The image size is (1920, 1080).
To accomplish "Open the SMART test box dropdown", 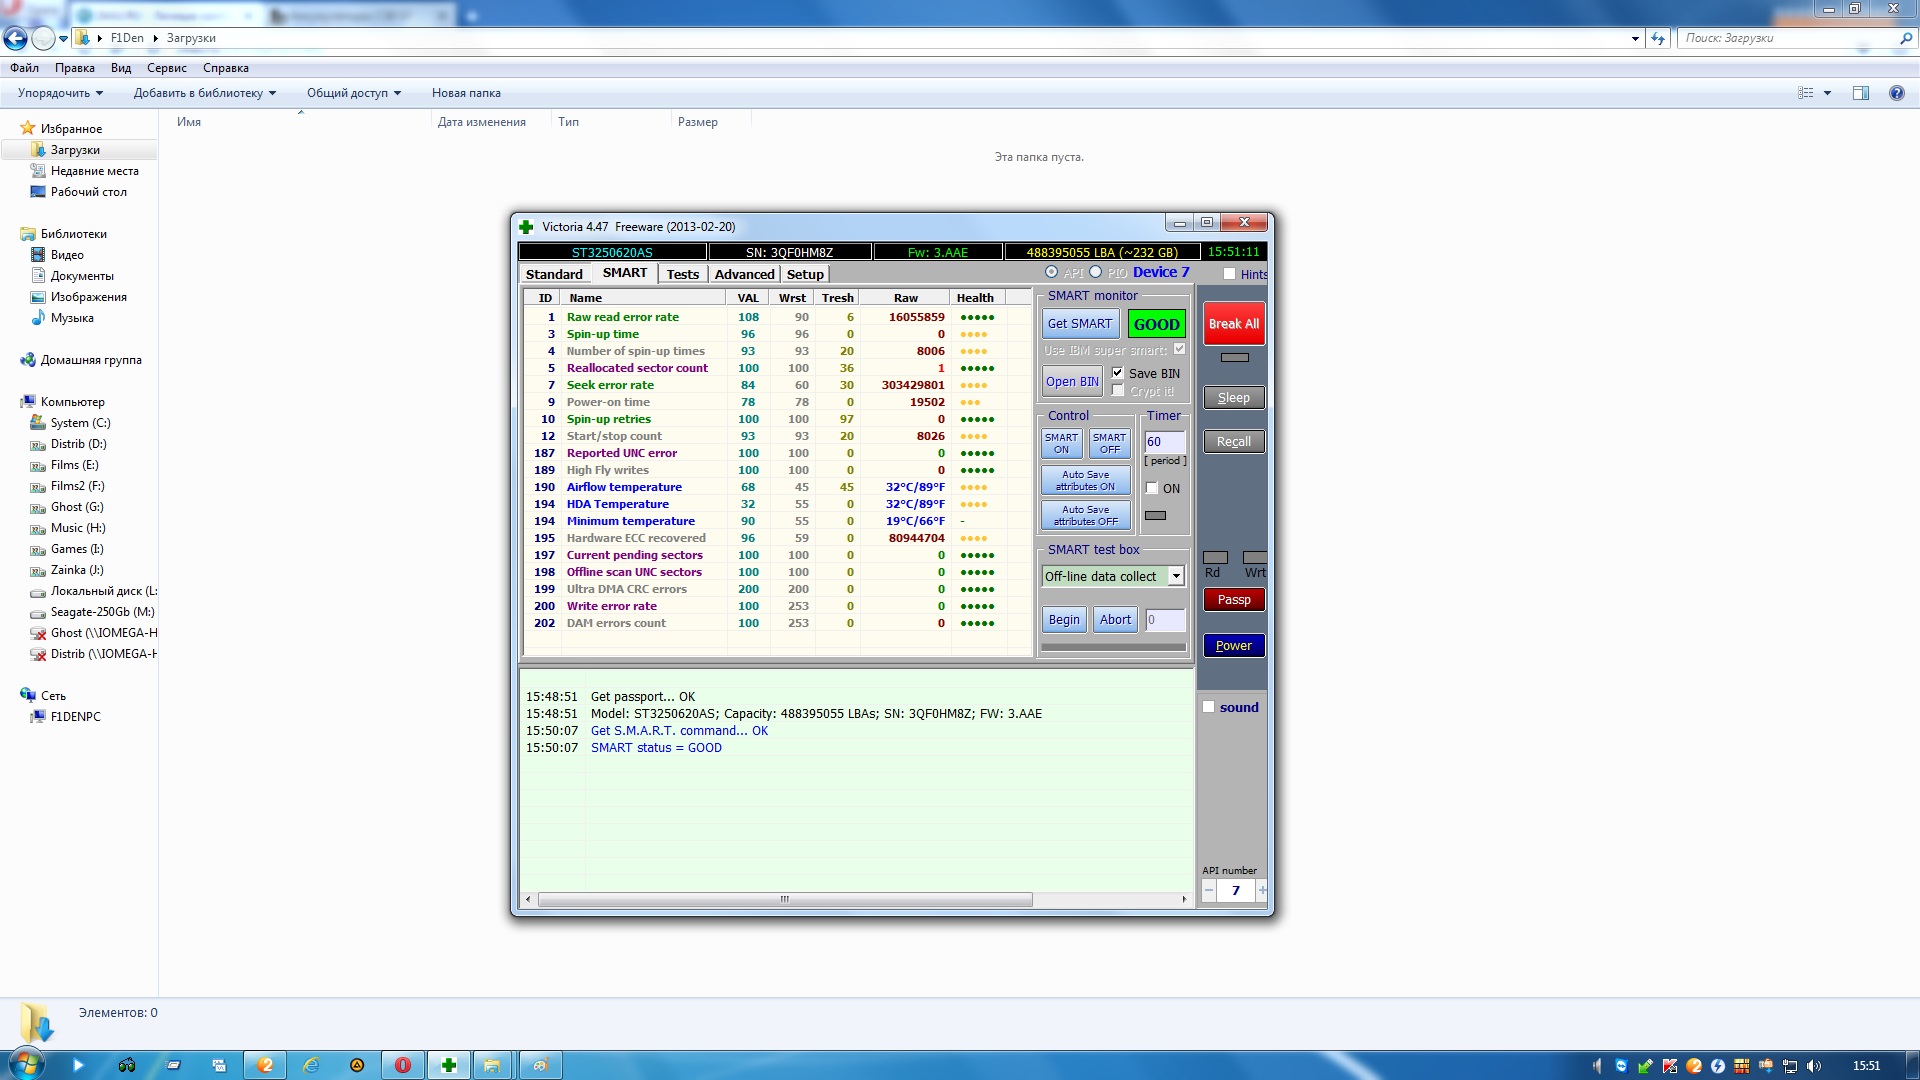I will pos(1176,576).
